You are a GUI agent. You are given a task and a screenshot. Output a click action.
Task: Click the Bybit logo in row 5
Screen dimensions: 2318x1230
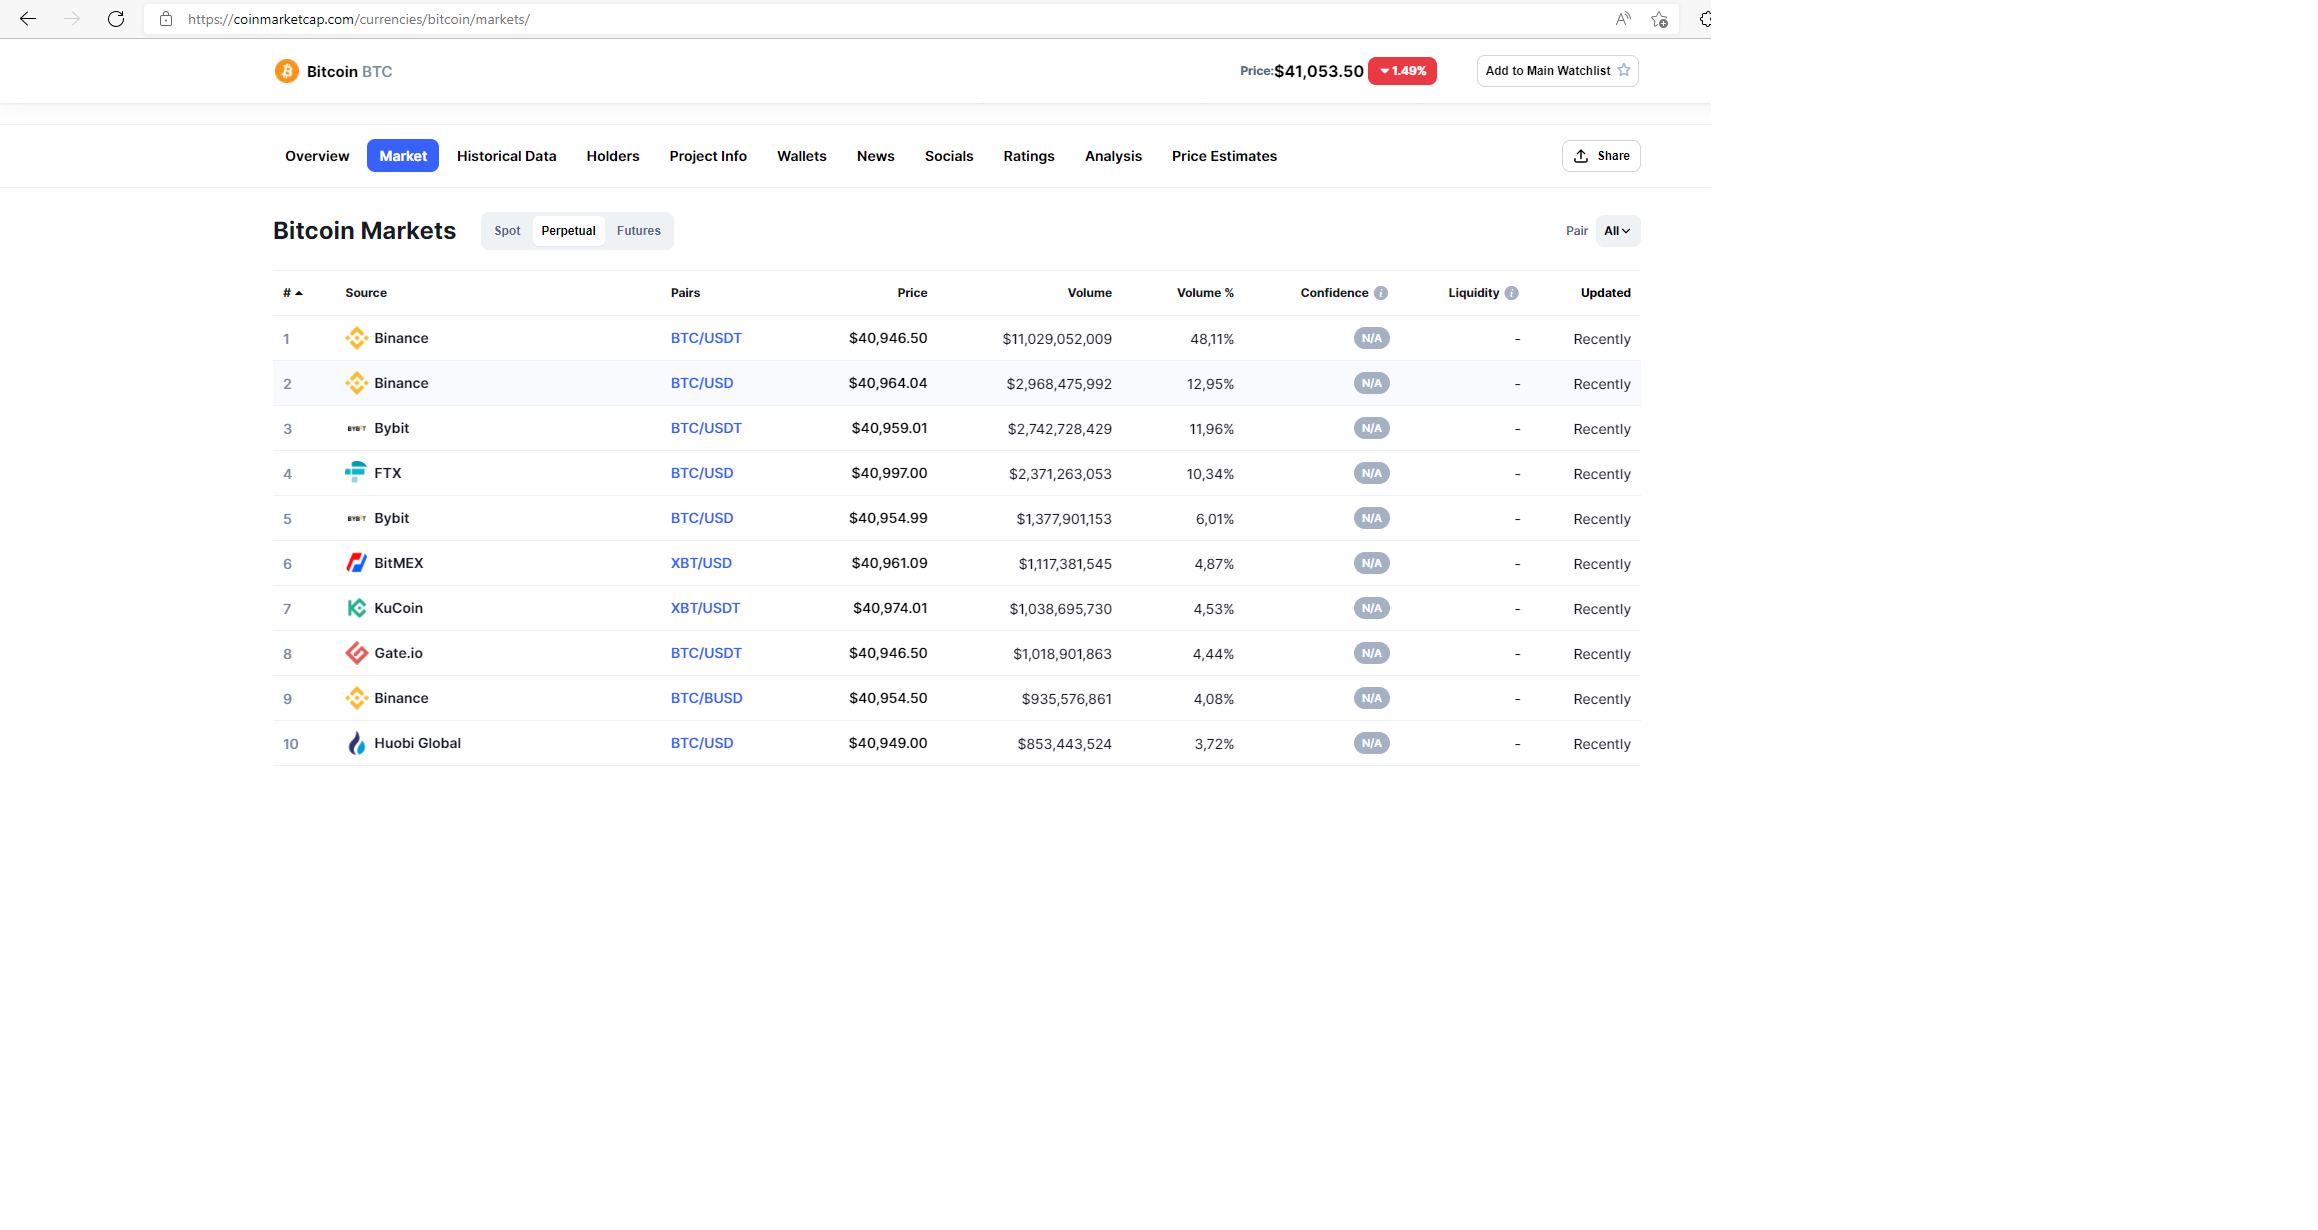[357, 518]
